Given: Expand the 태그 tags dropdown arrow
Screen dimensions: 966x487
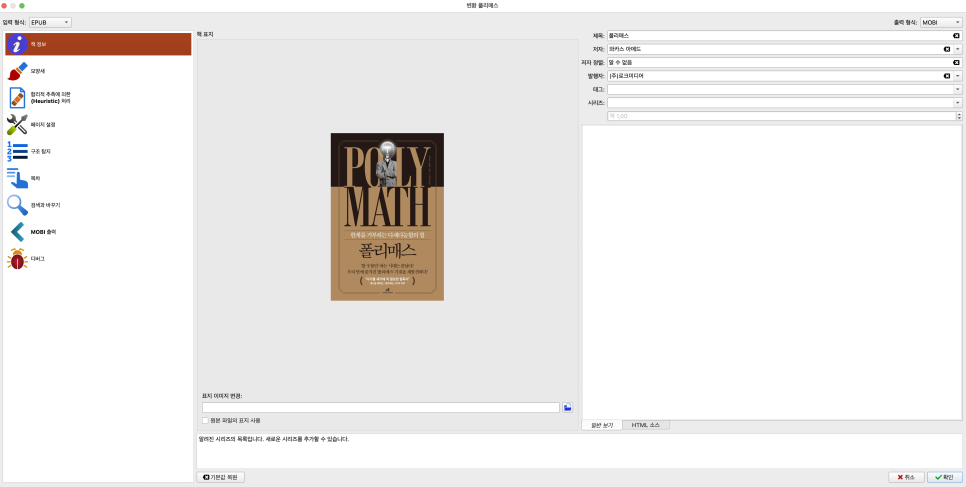Looking at the screenshot, I should tap(957, 90).
